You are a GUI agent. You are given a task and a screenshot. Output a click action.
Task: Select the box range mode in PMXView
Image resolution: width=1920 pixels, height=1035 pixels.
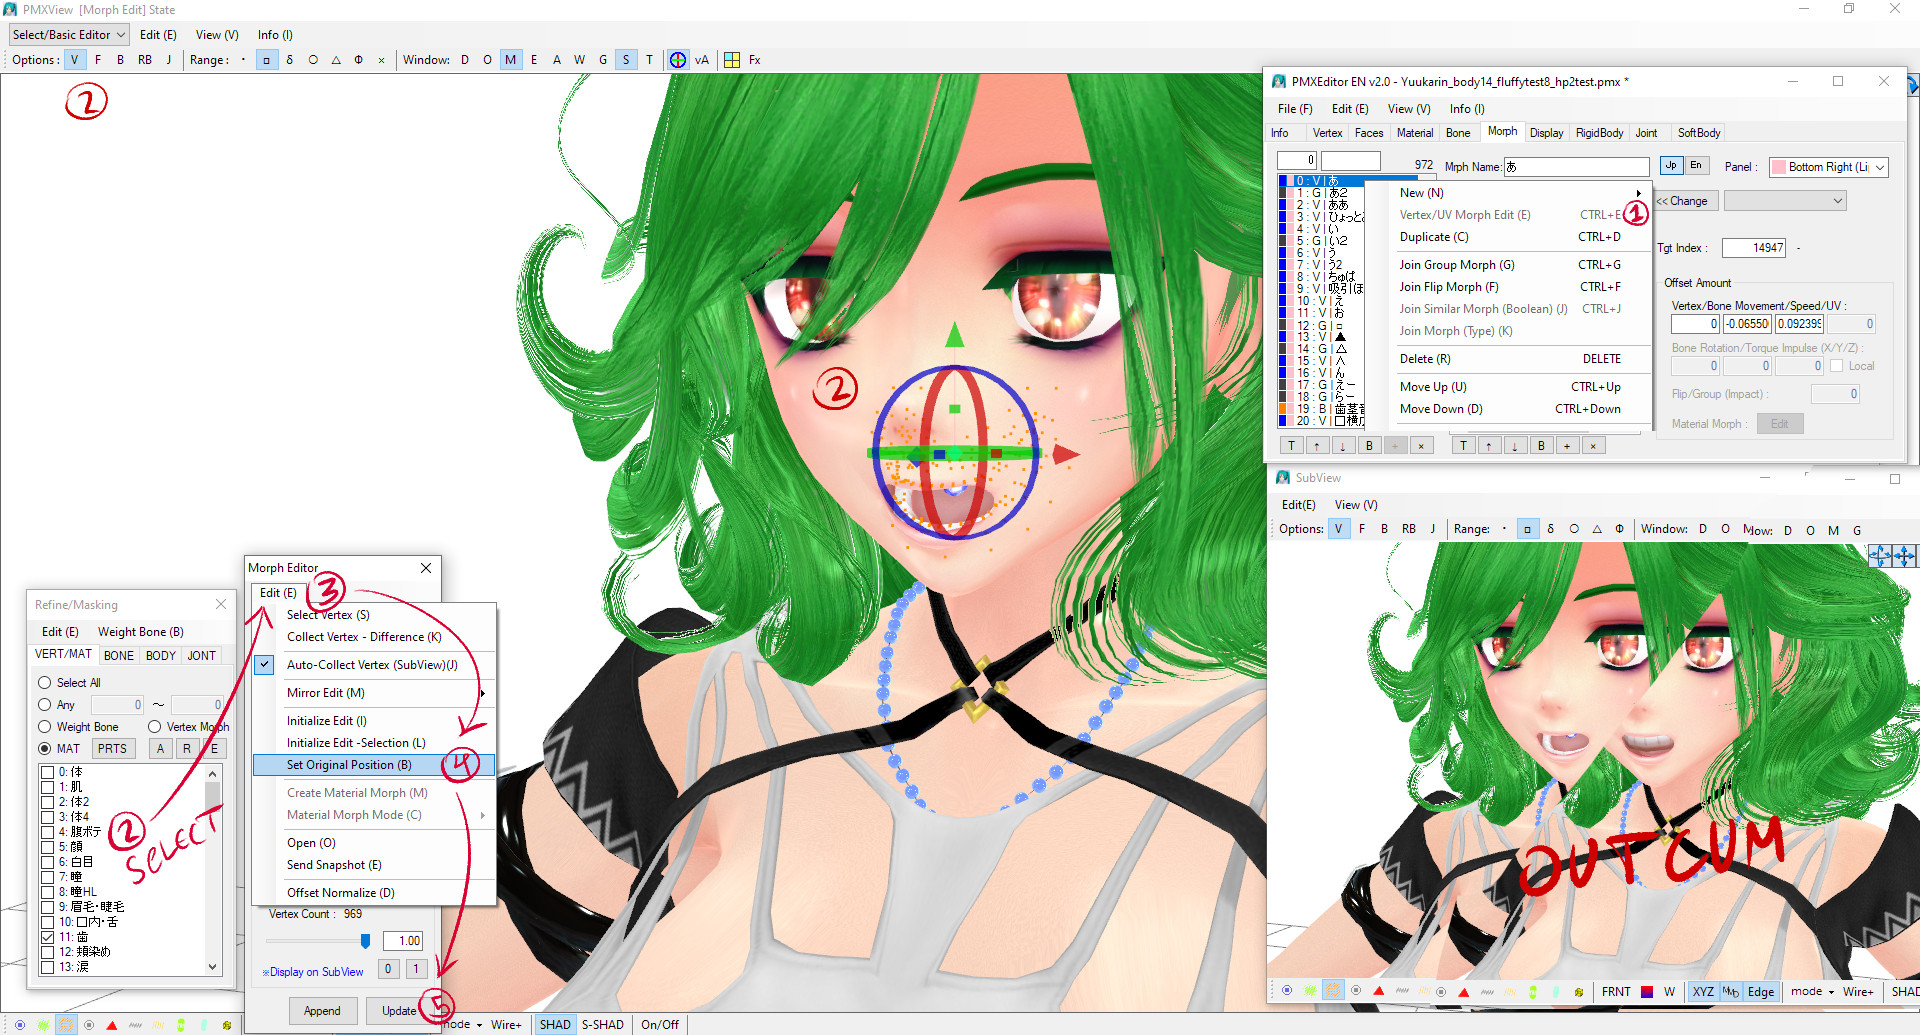pos(266,60)
